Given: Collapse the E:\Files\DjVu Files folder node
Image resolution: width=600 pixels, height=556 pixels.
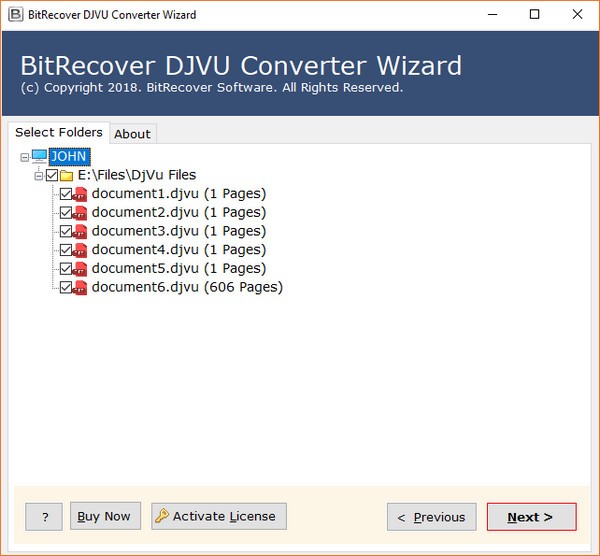Looking at the screenshot, I should coord(39,176).
